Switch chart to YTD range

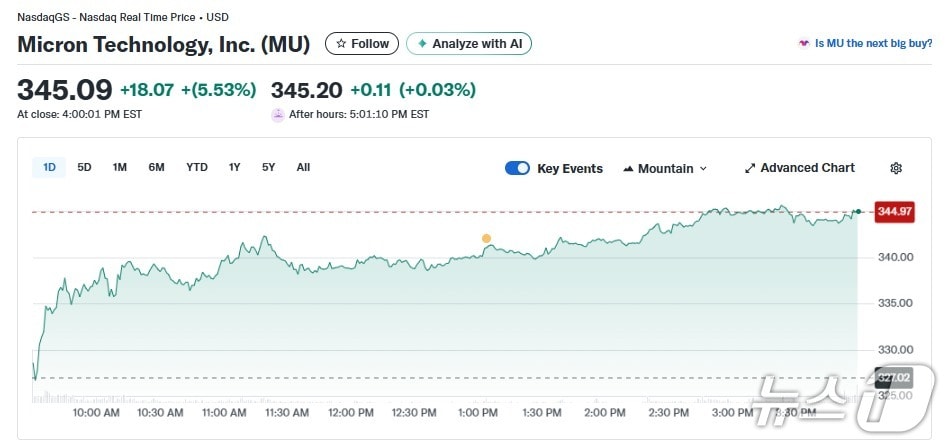[197, 167]
